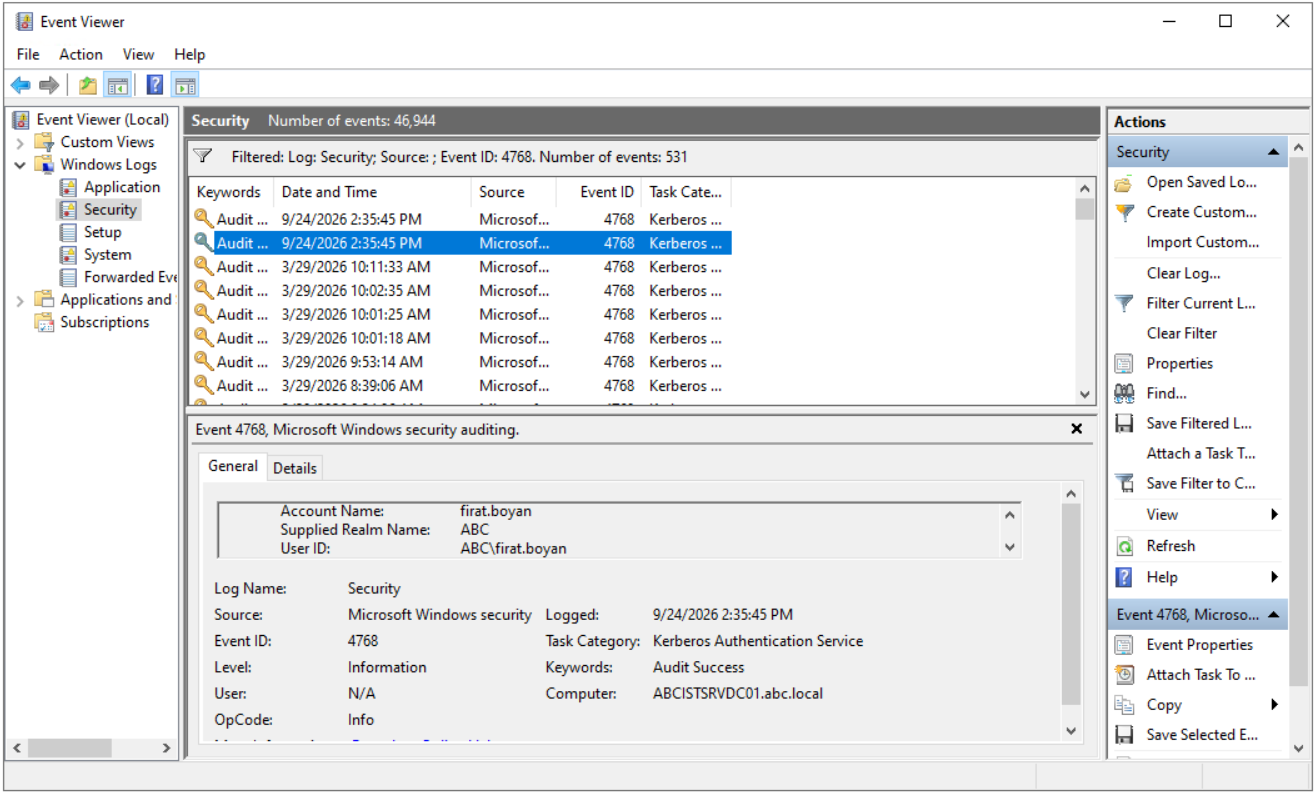
Task: Click the Up one level folder icon
Action: [x=89, y=85]
